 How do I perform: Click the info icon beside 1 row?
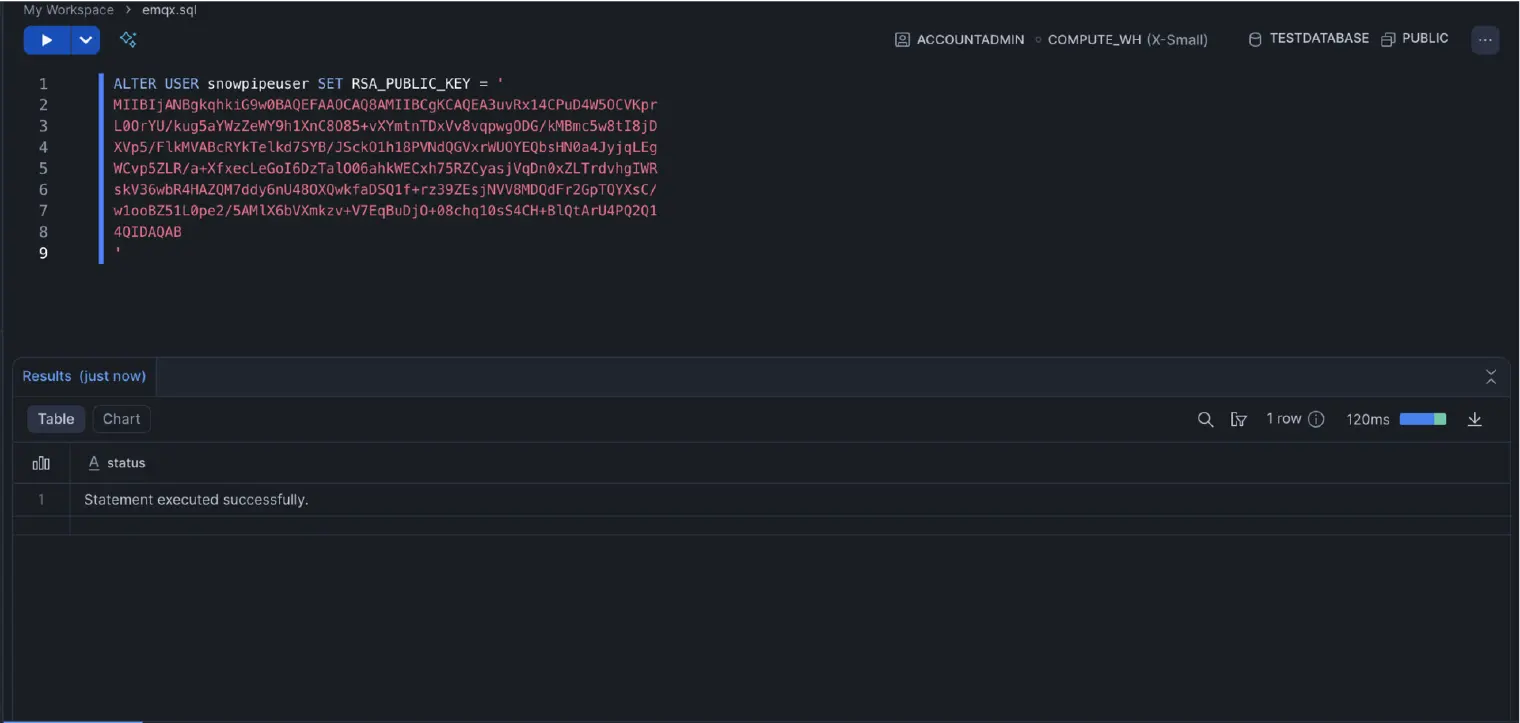[1316, 419]
